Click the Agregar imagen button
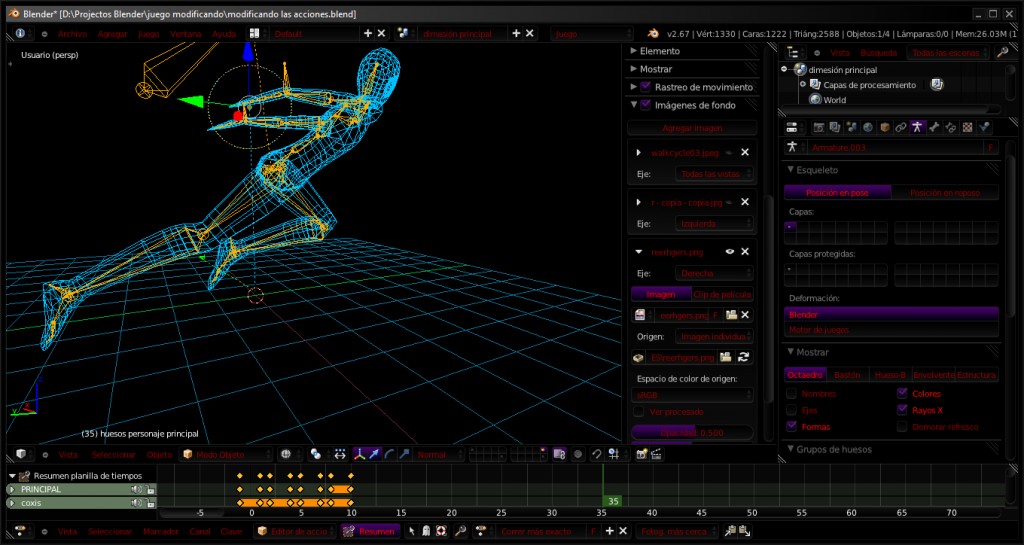Viewport: 1024px width, 545px height. (x=693, y=128)
